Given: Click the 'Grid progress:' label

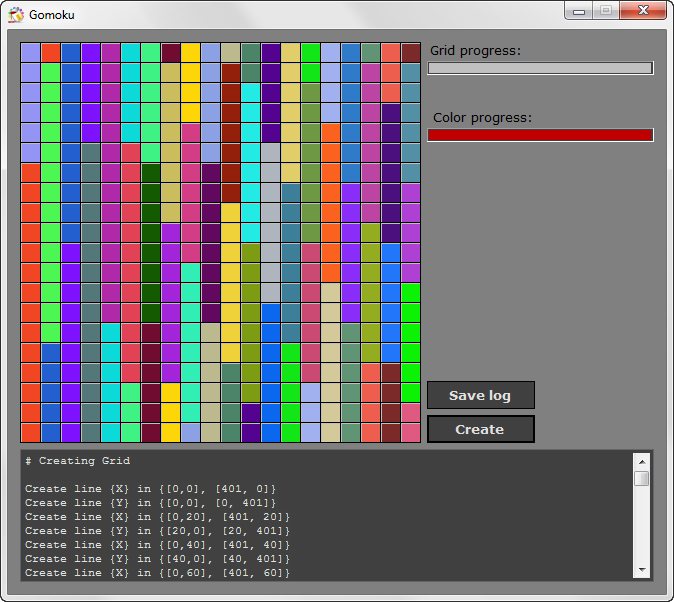Looking at the screenshot, I should [476, 51].
